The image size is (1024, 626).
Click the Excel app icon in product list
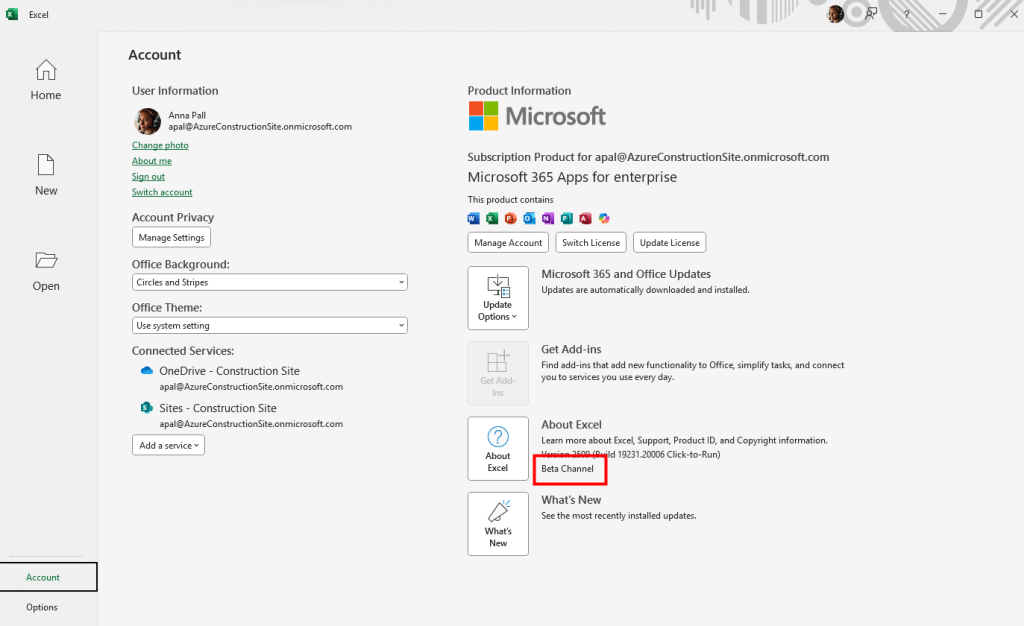pos(492,218)
